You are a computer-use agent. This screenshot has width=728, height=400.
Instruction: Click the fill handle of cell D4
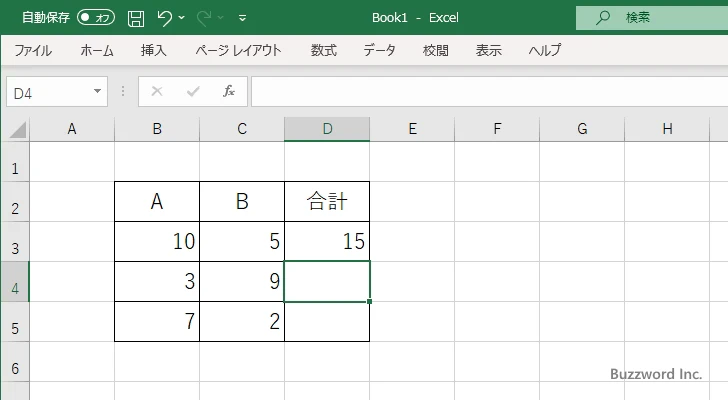pos(369,302)
